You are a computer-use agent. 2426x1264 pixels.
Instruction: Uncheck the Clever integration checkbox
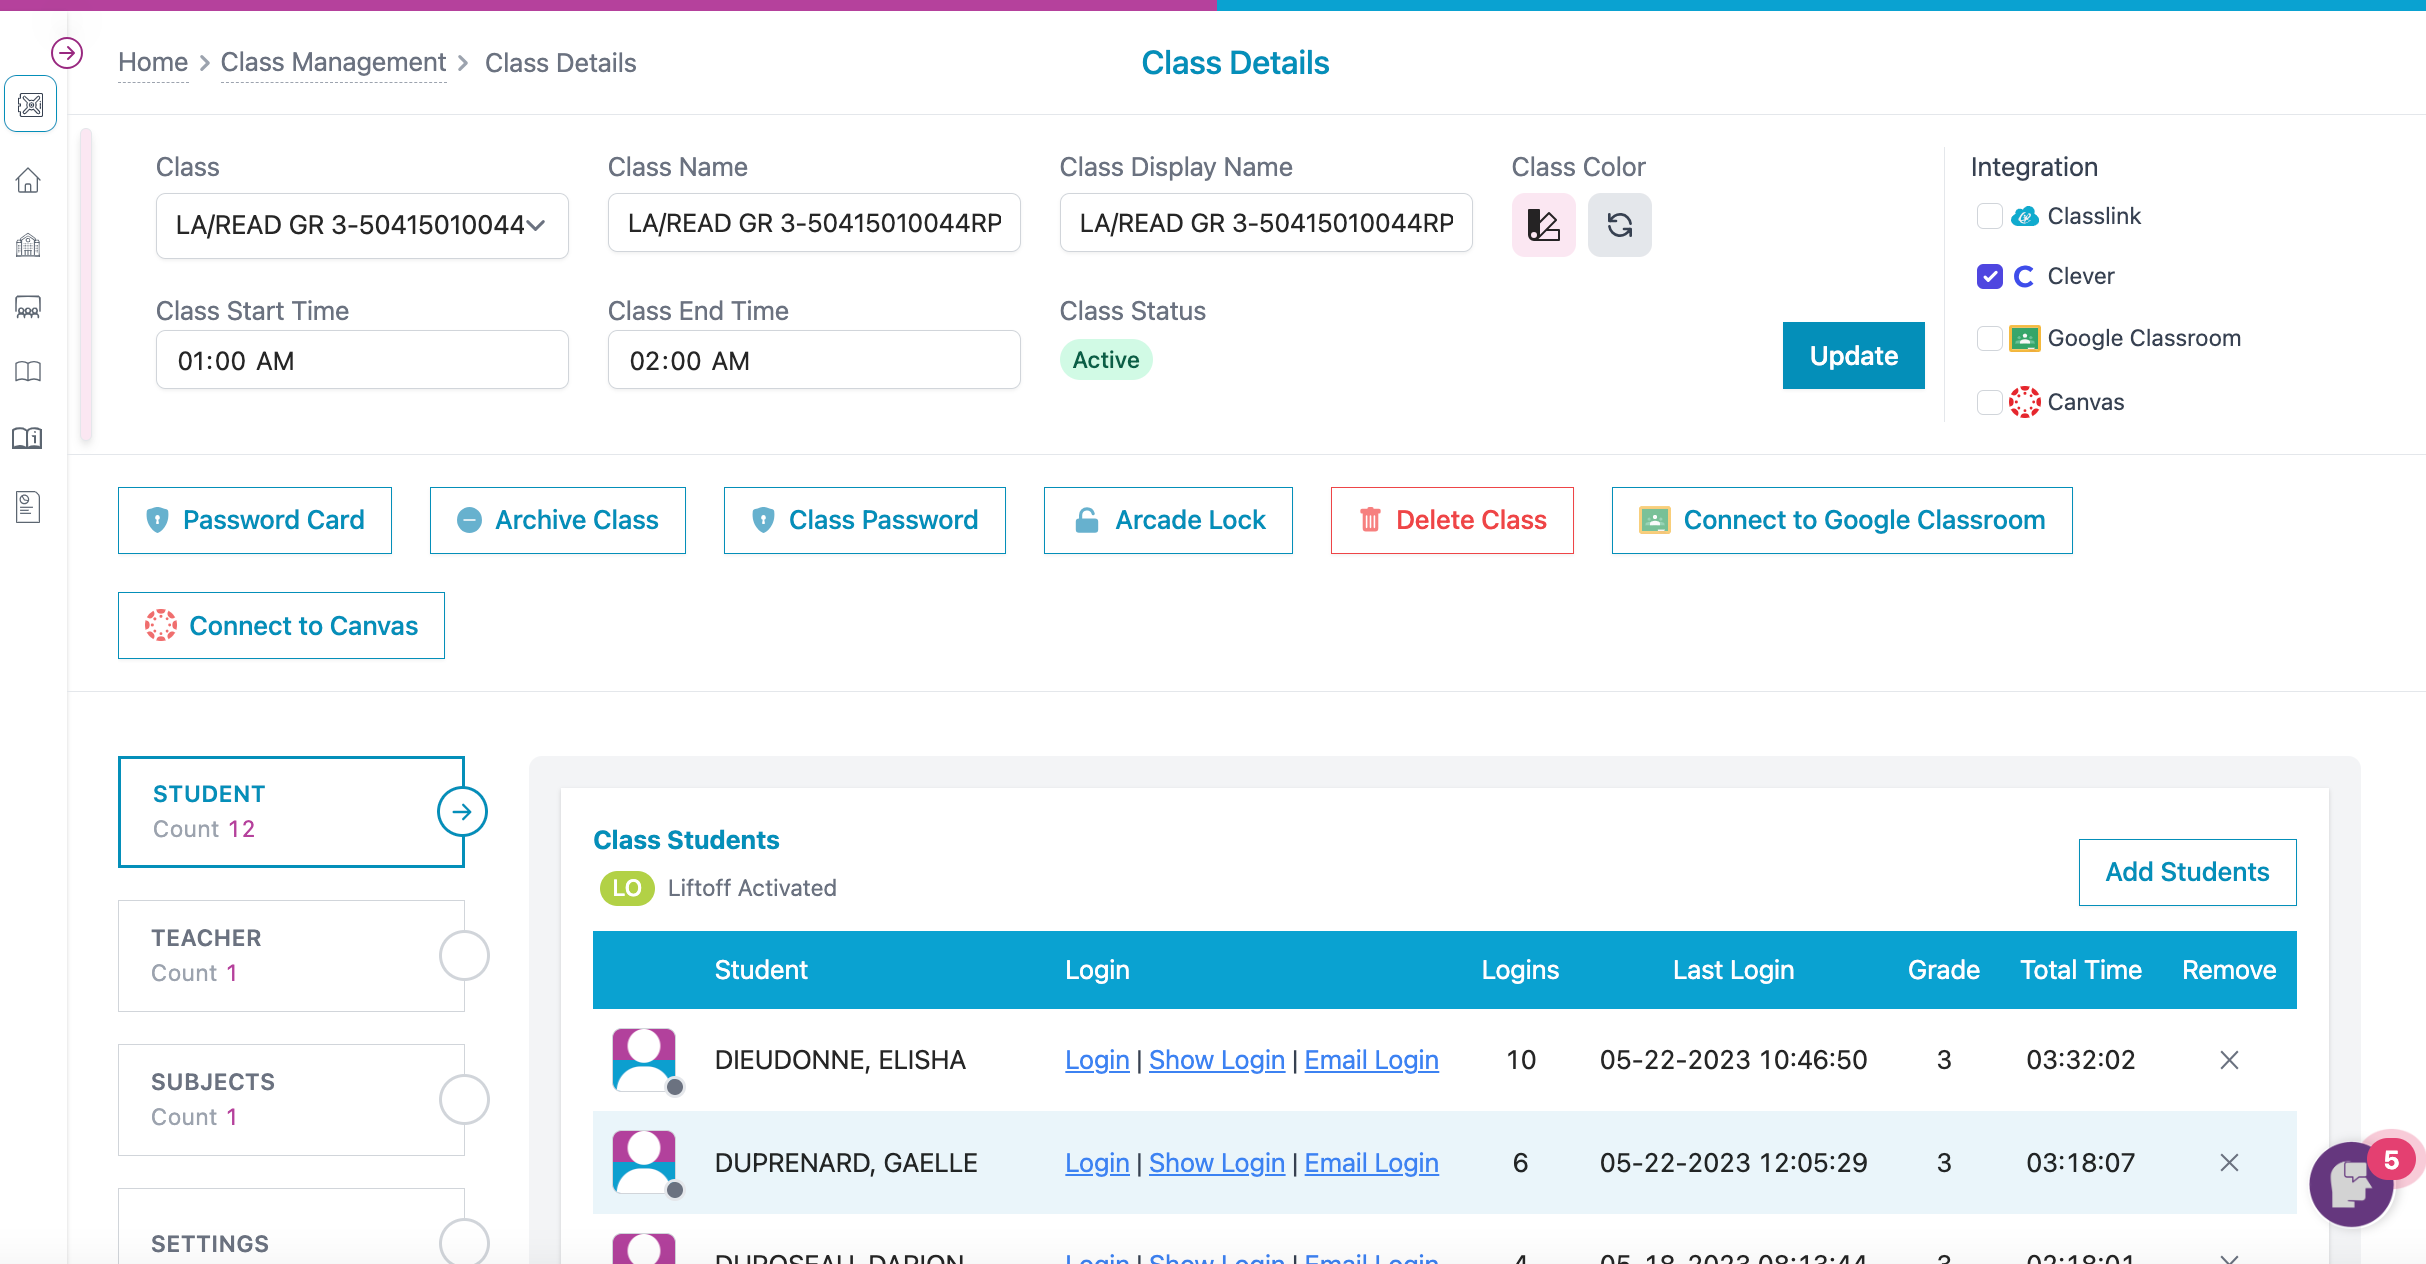click(x=1989, y=276)
